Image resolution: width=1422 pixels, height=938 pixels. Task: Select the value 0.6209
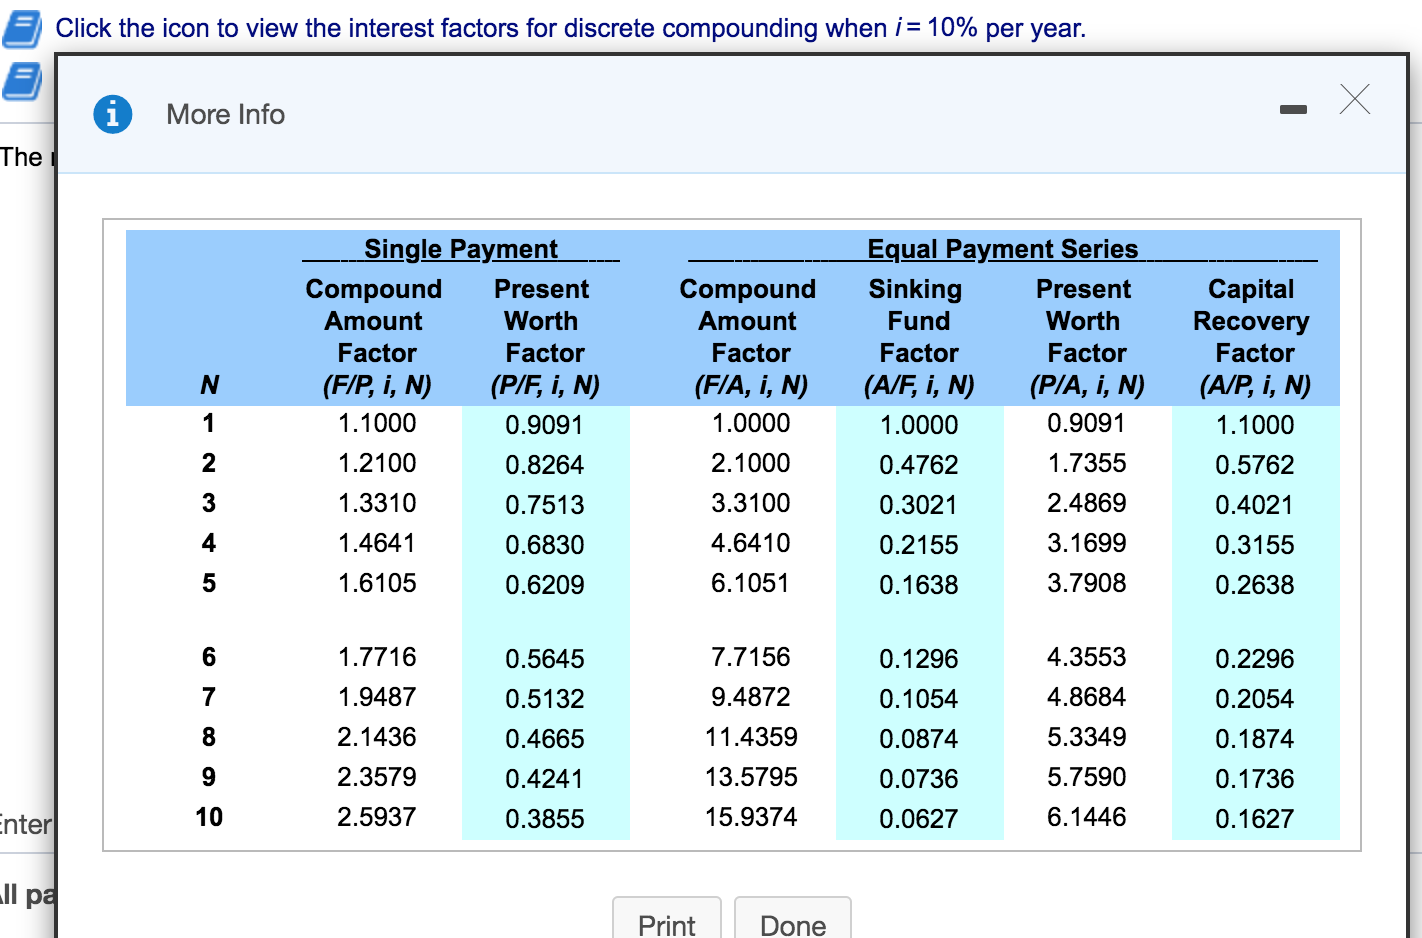coord(545,585)
